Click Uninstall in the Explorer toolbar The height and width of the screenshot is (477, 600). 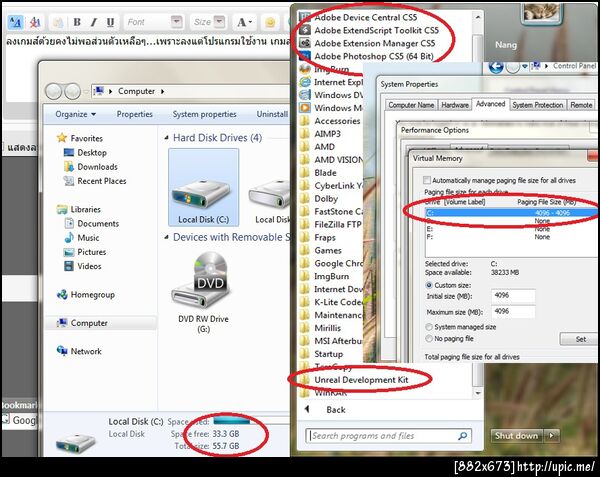pos(272,114)
